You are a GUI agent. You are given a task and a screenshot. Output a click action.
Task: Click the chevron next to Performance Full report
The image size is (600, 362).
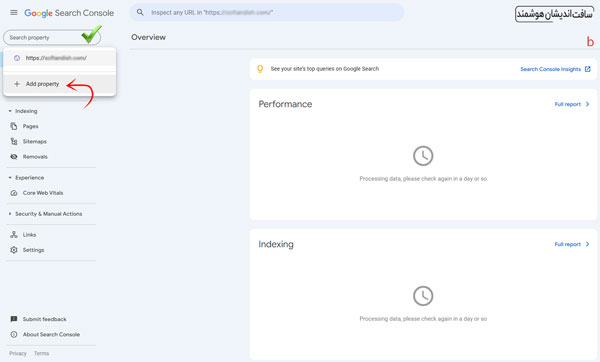click(587, 104)
